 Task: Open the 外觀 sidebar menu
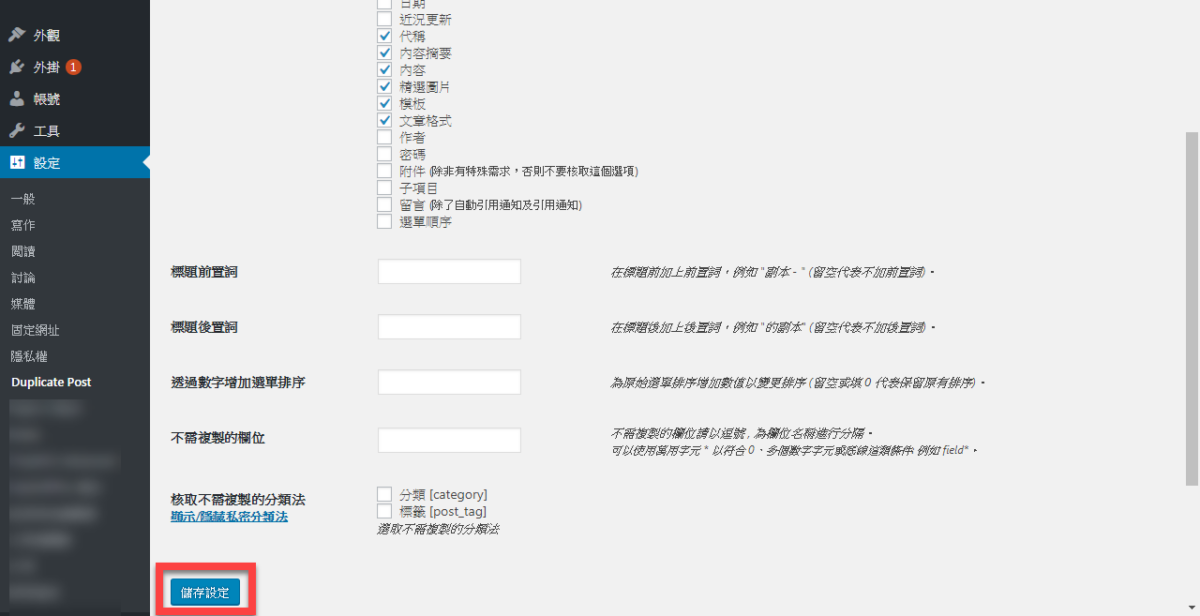tap(75, 35)
